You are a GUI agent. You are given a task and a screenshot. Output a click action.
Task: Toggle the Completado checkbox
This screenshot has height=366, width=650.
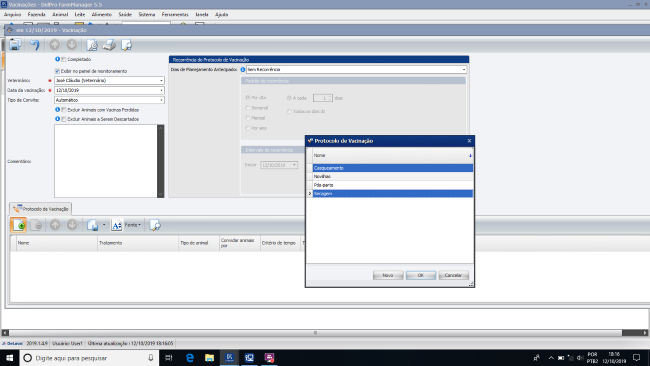[64, 60]
